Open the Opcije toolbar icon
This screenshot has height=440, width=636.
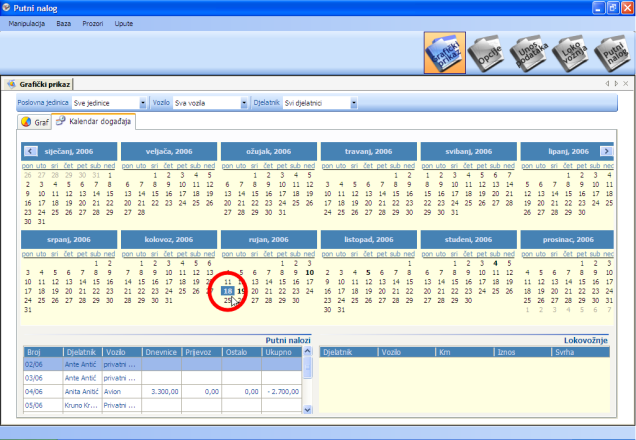pyautogui.click(x=486, y=53)
